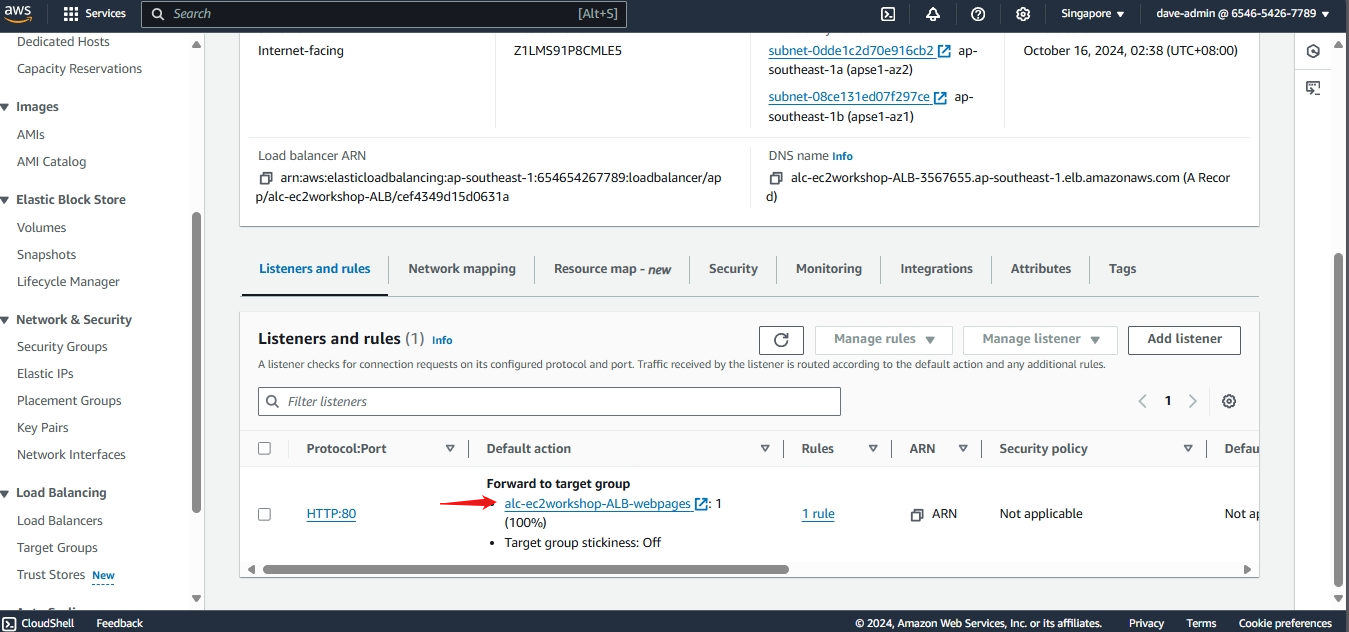Open the settings gear in top navigation
Screen dimensions: 1349x632
point(1023,14)
